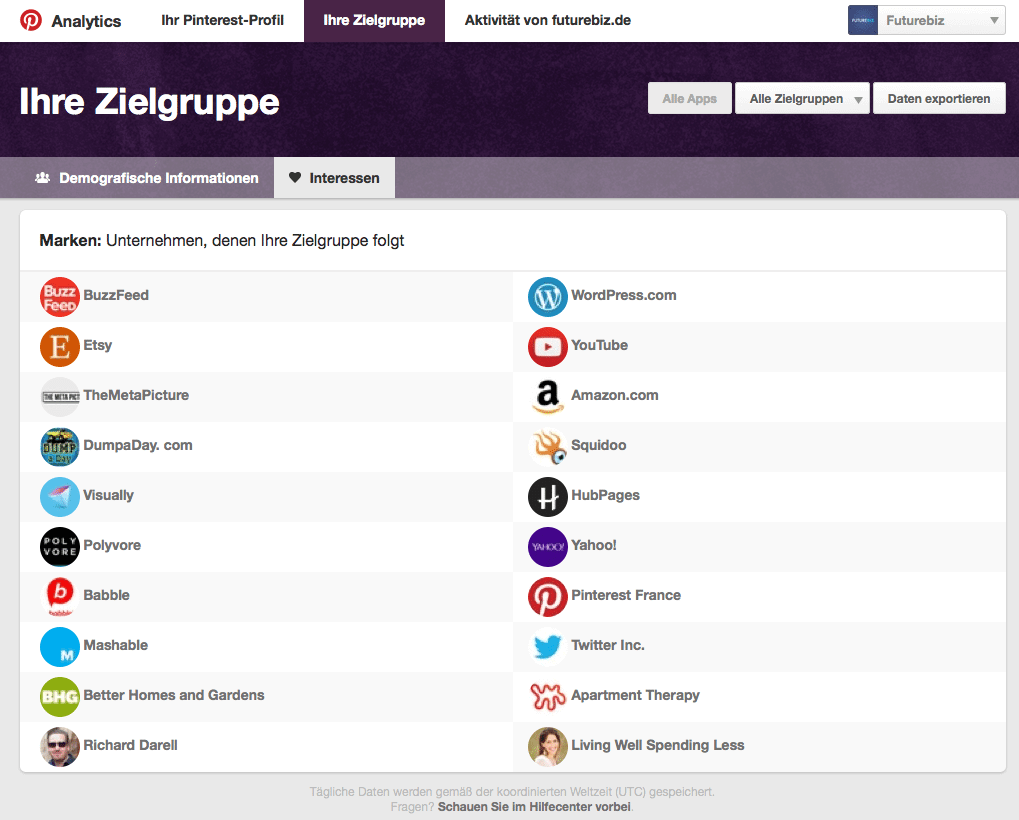
Task: Open the Twitter Inc. name link
Action: point(608,646)
